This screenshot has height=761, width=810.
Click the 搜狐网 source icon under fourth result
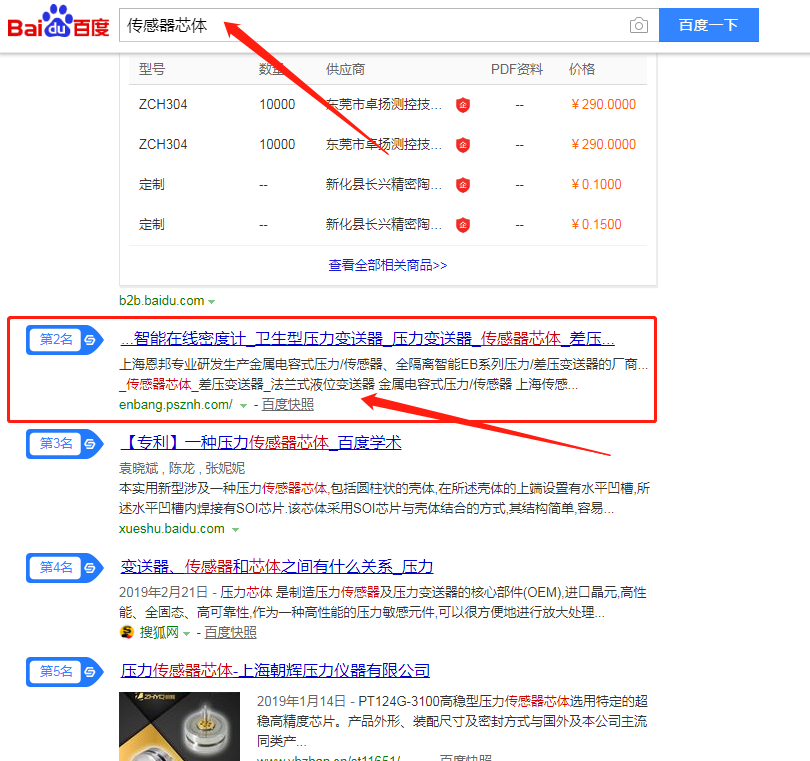pyautogui.click(x=129, y=632)
